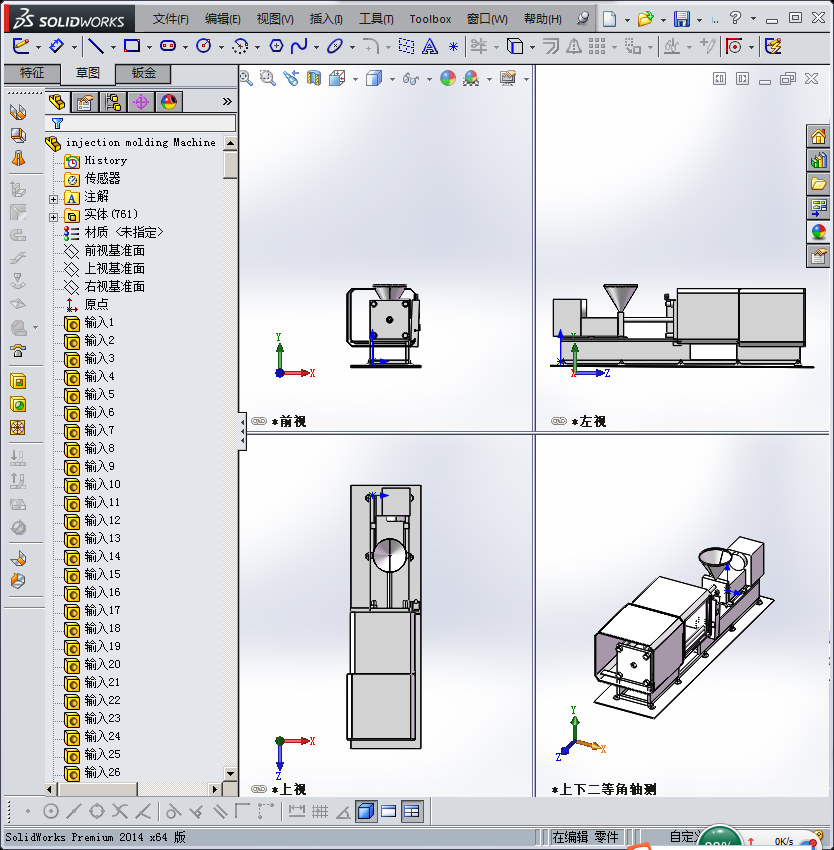The image size is (834, 850).
Task: Open the Circle tool dropdown arrow
Action: click(x=221, y=48)
